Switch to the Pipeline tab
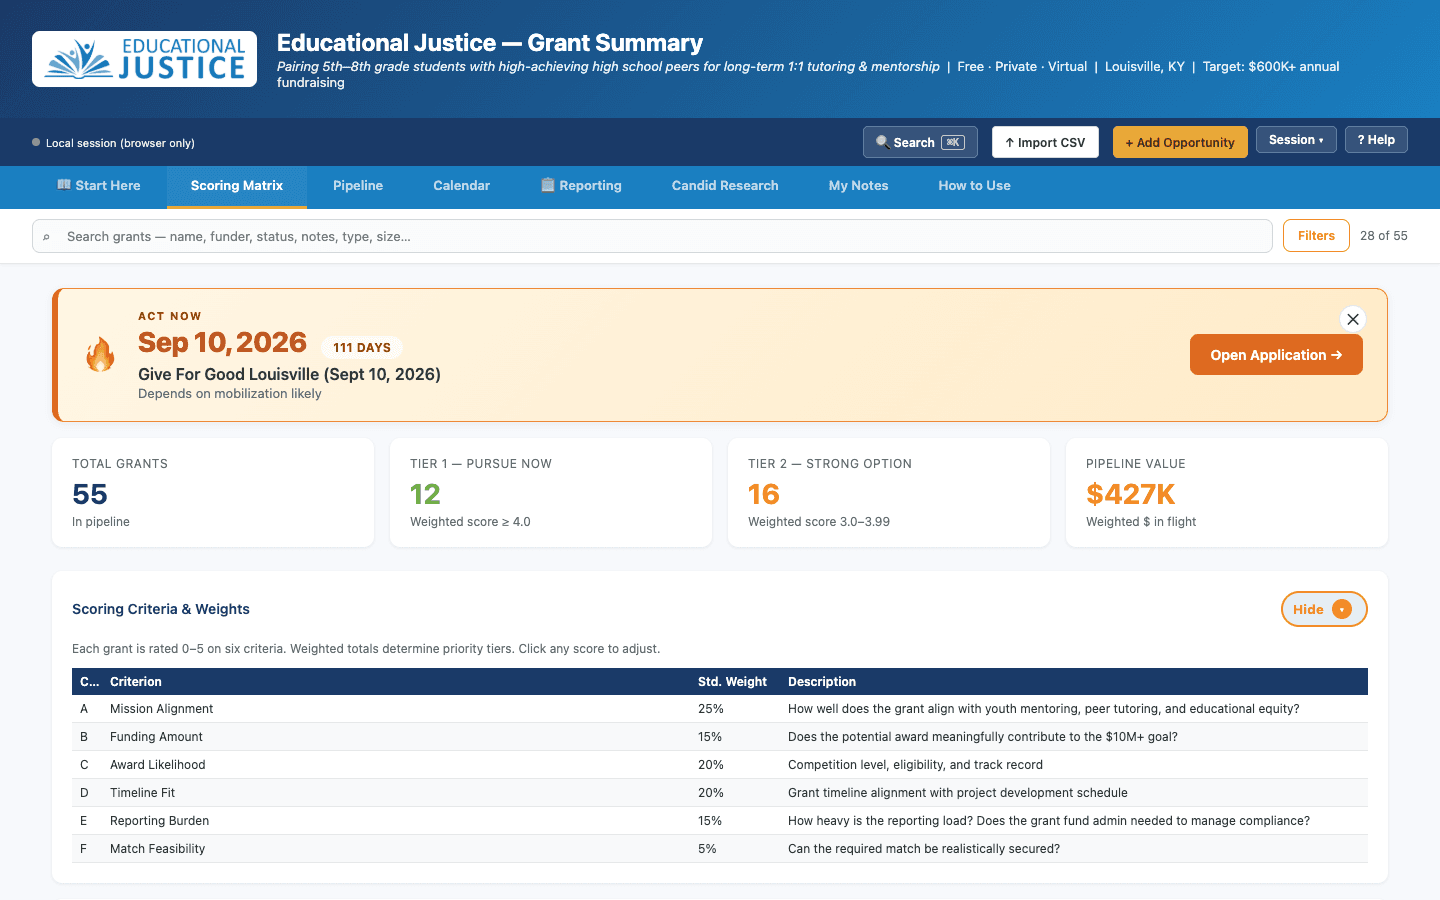 [x=358, y=186]
